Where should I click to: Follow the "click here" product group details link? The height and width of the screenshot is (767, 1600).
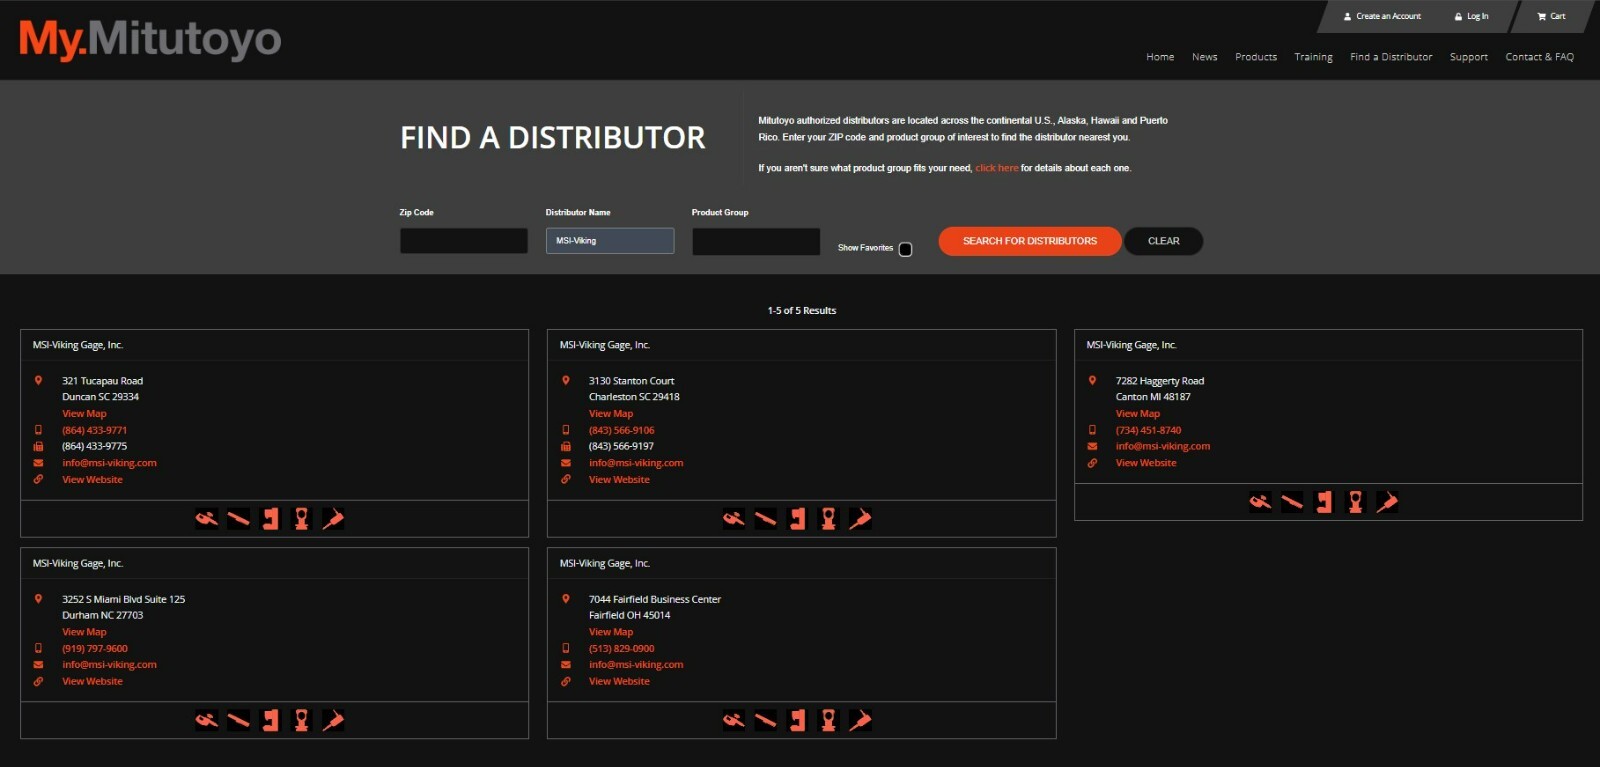point(996,168)
